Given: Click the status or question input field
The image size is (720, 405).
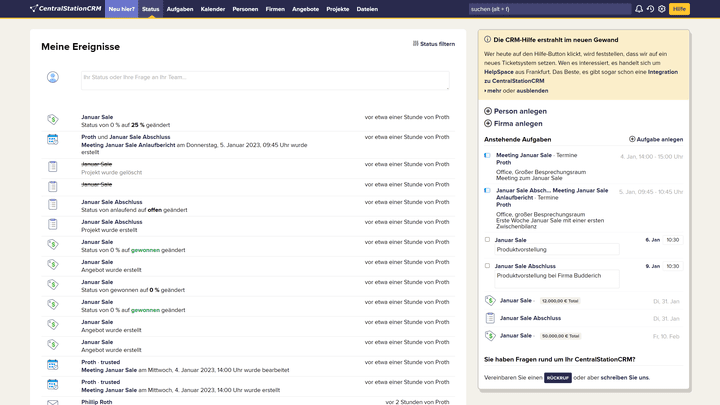Looking at the screenshot, I should (265, 80).
